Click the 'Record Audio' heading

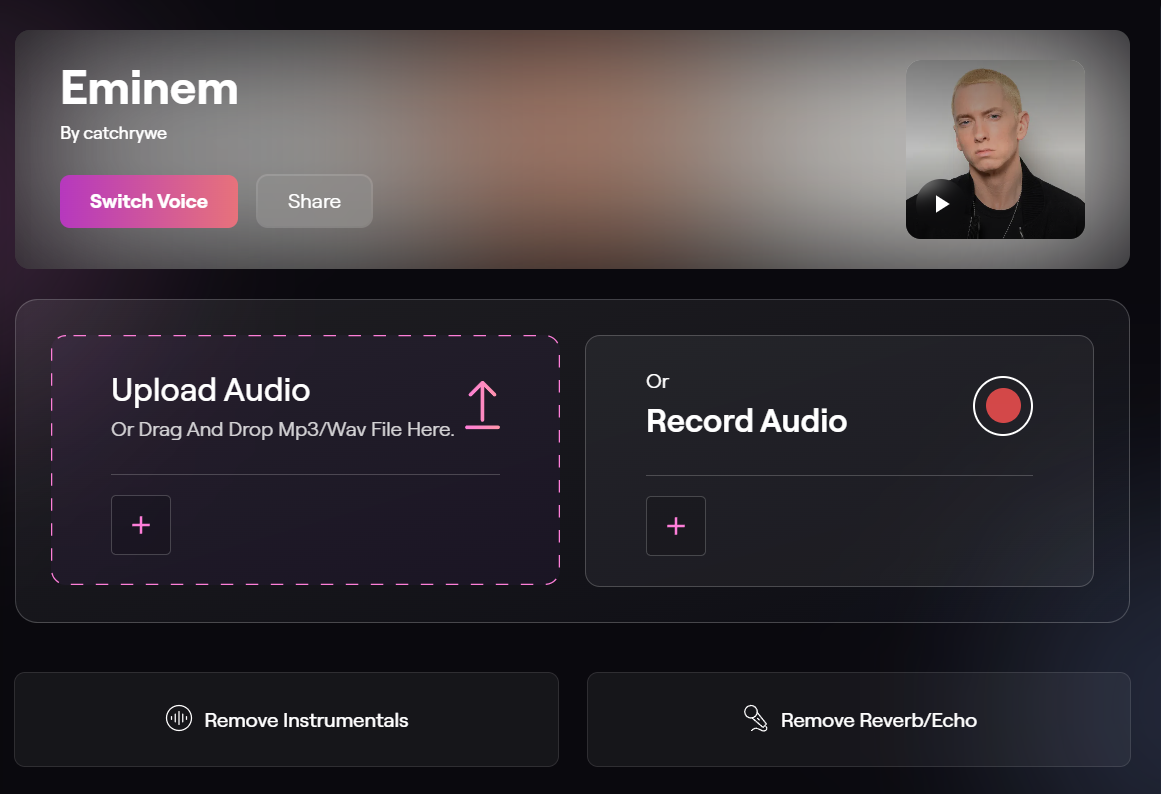tap(746, 421)
